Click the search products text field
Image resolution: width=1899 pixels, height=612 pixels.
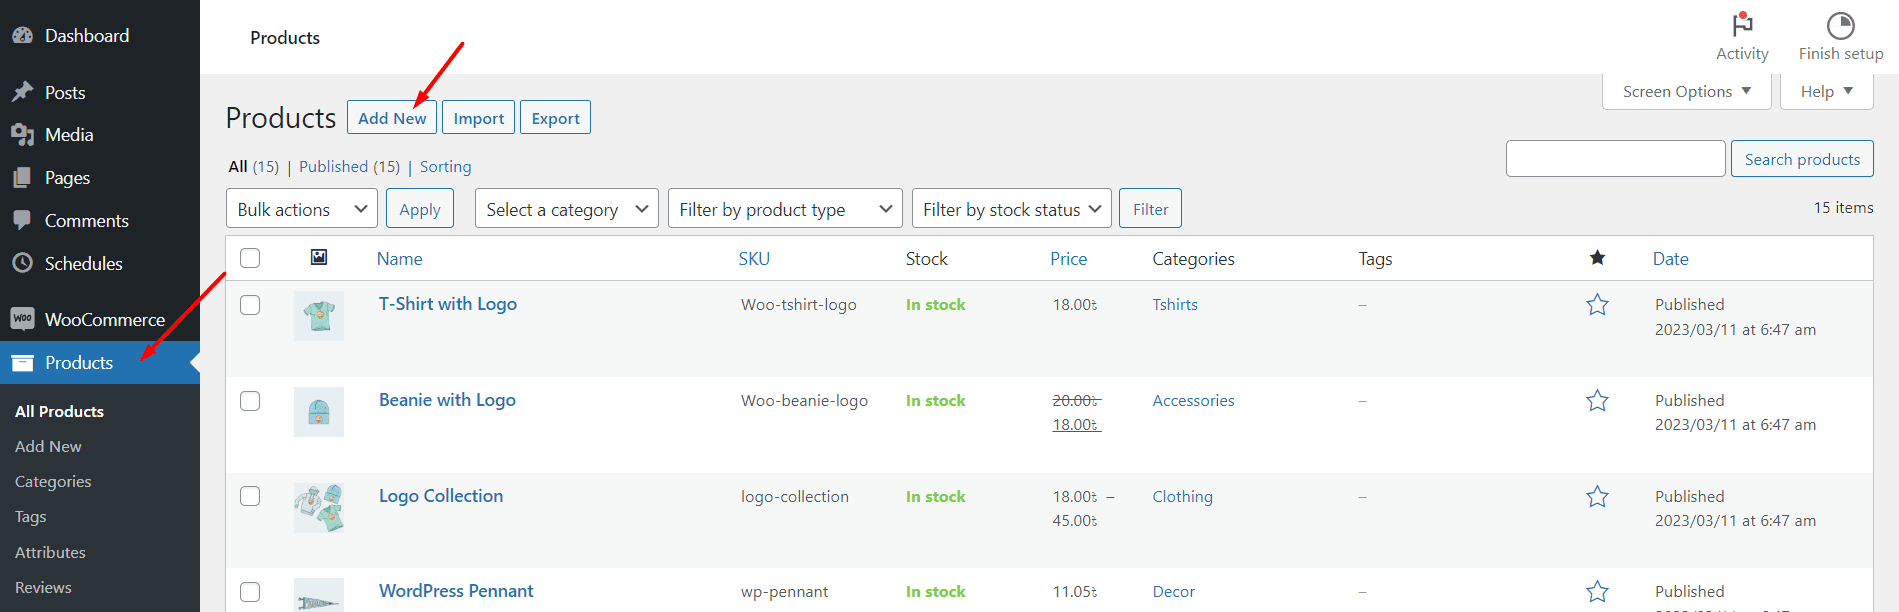coord(1615,159)
